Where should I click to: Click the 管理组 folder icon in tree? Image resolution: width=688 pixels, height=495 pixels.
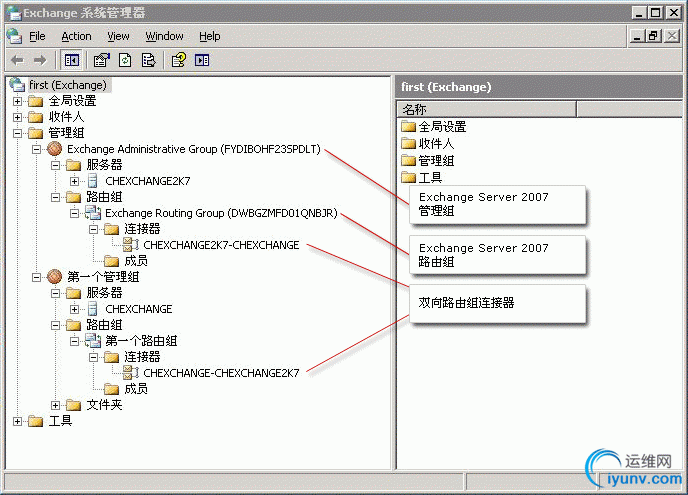pyautogui.click(x=36, y=133)
